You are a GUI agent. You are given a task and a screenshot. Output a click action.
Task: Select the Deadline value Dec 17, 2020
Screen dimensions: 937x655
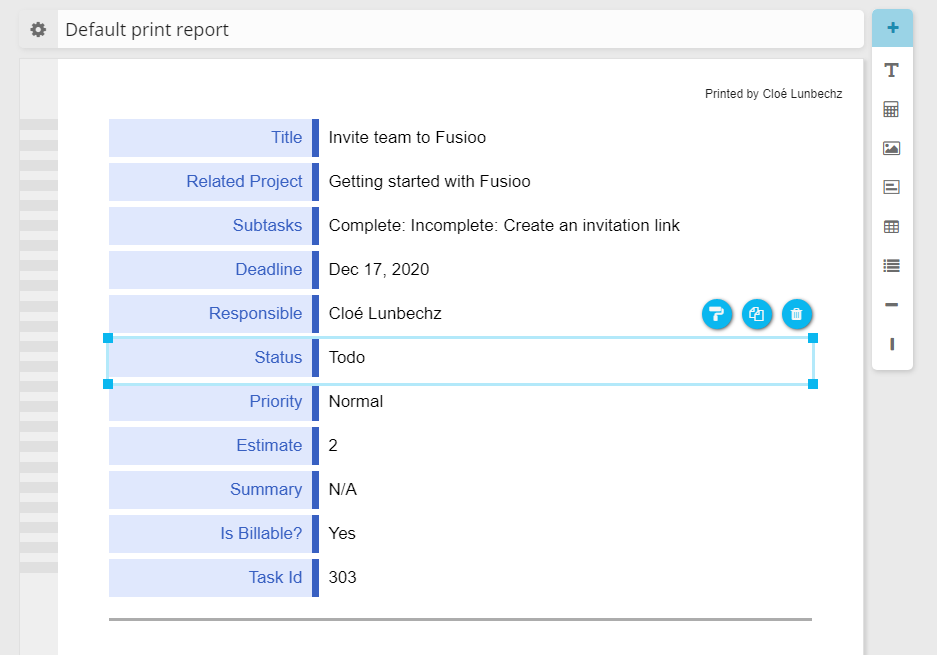click(x=379, y=270)
